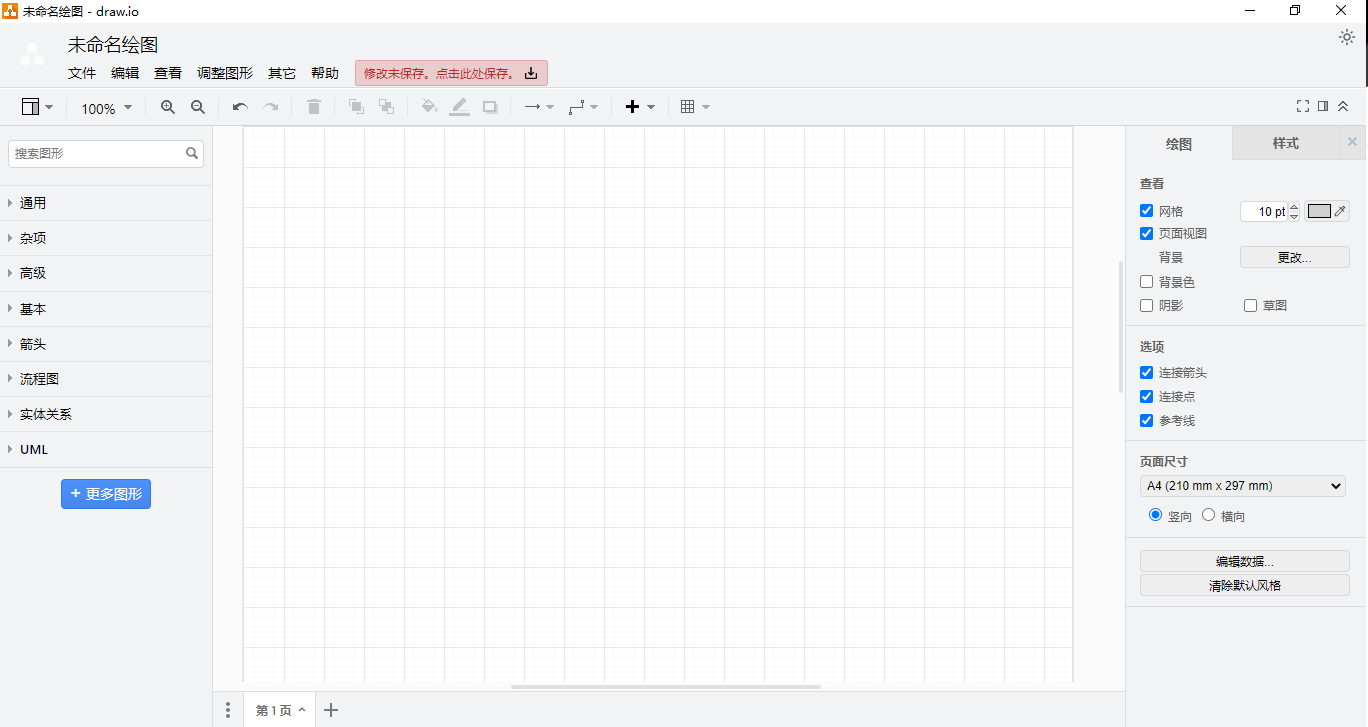Switch appearance with the sun icon
The height and width of the screenshot is (727, 1368).
[x=1347, y=38]
